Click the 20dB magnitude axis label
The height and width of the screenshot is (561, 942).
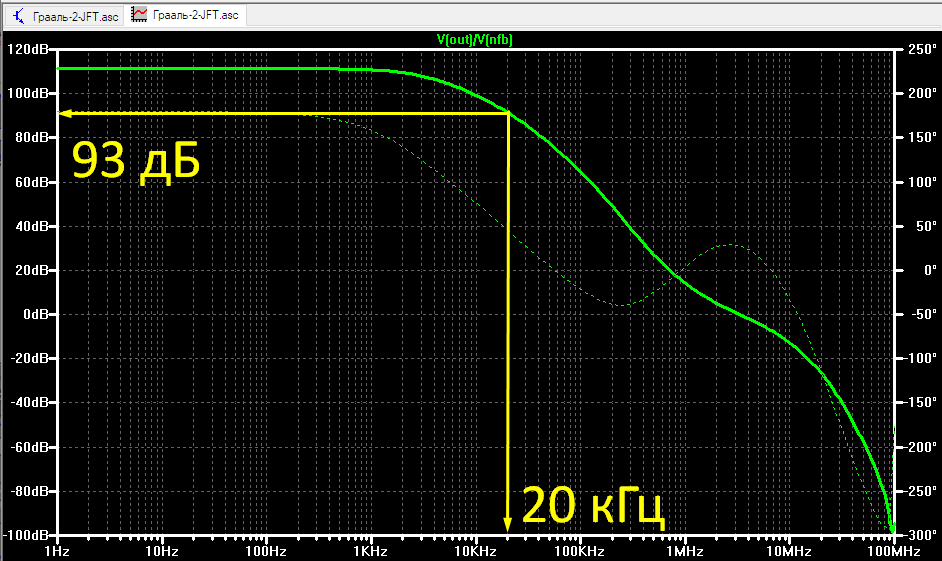click(x=31, y=270)
